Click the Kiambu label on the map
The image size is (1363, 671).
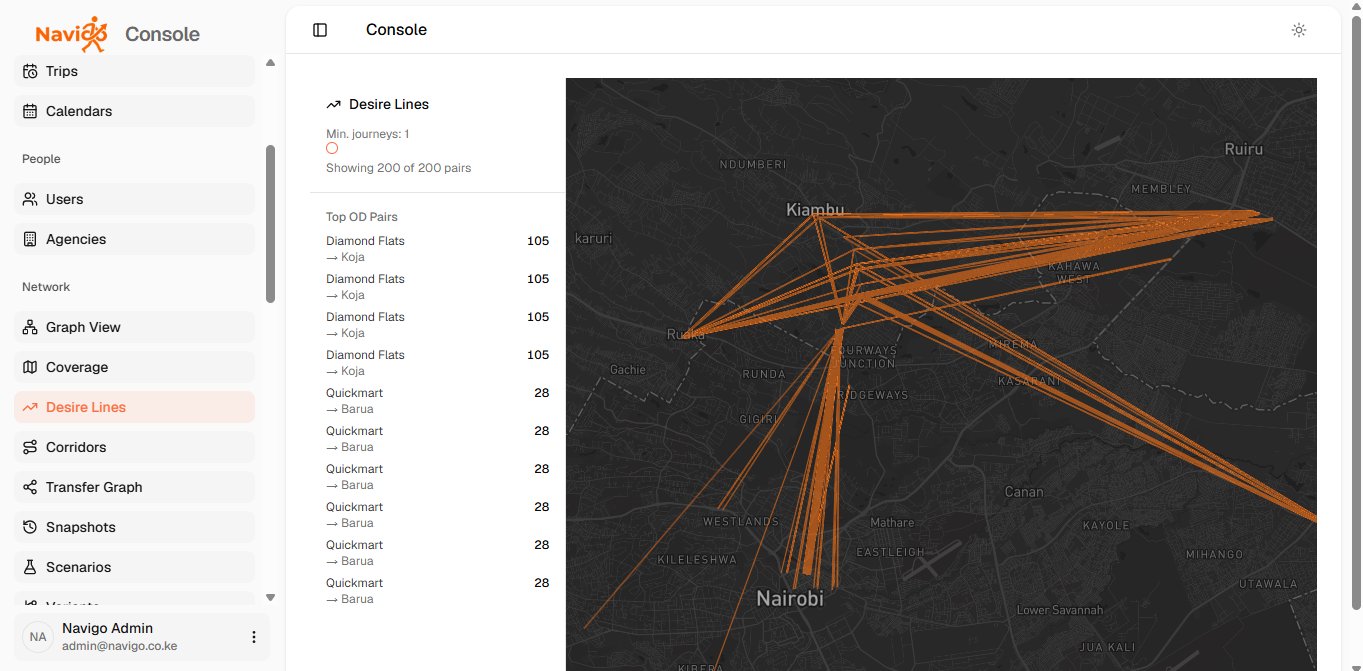(x=815, y=209)
